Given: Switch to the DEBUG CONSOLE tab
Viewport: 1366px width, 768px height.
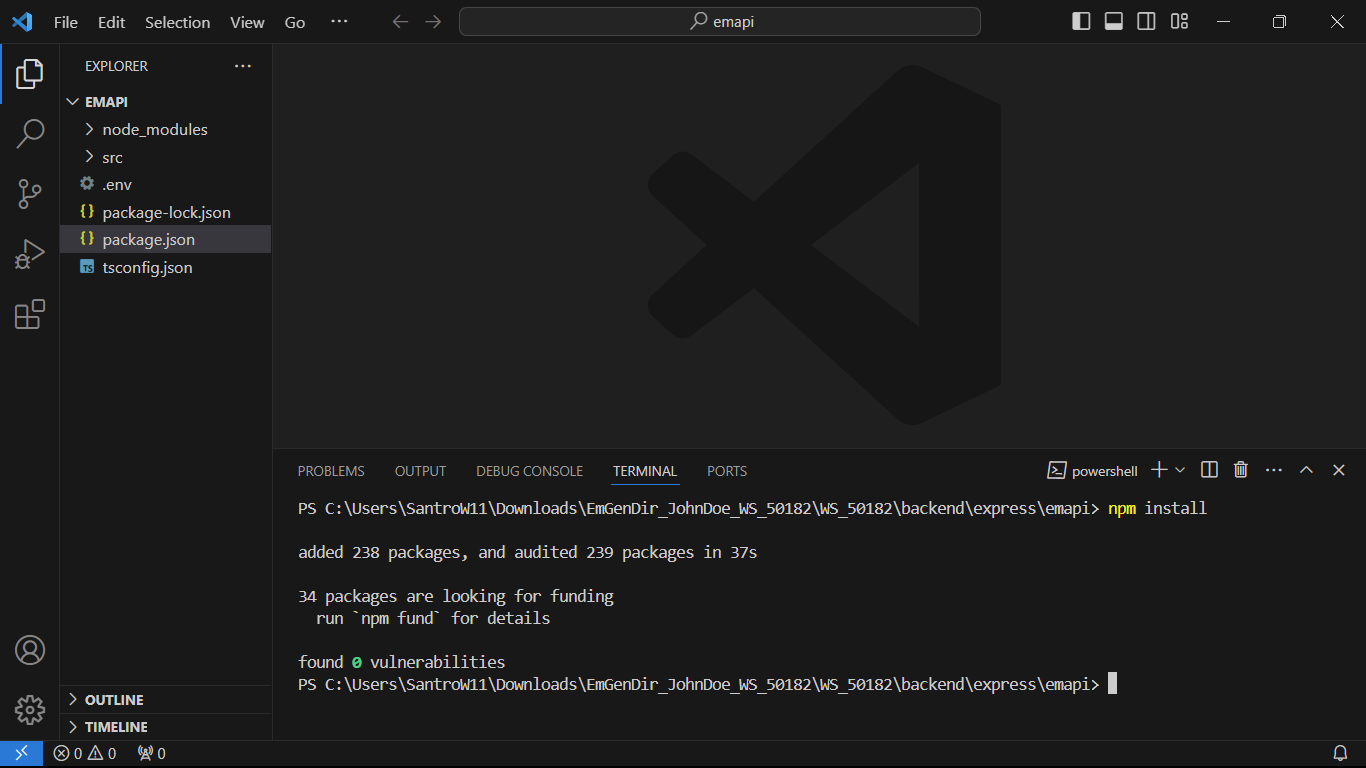Looking at the screenshot, I should (x=529, y=471).
